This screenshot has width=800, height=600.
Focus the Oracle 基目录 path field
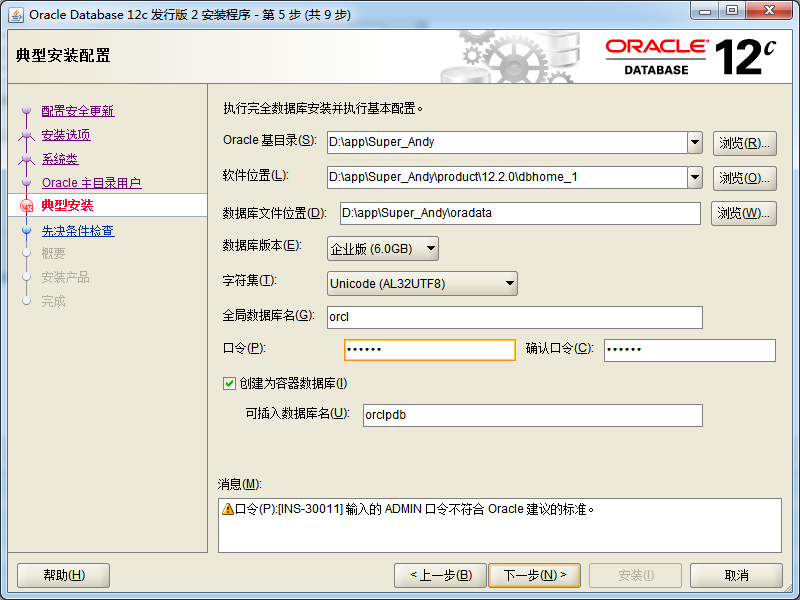point(507,142)
